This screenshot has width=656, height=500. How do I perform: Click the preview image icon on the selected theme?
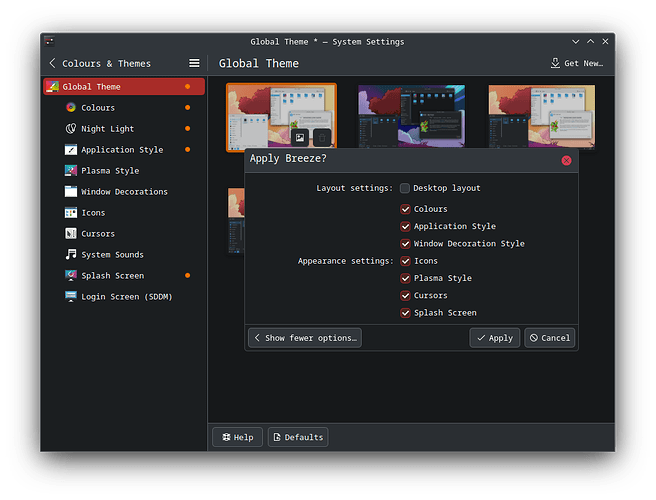pyautogui.click(x=300, y=137)
